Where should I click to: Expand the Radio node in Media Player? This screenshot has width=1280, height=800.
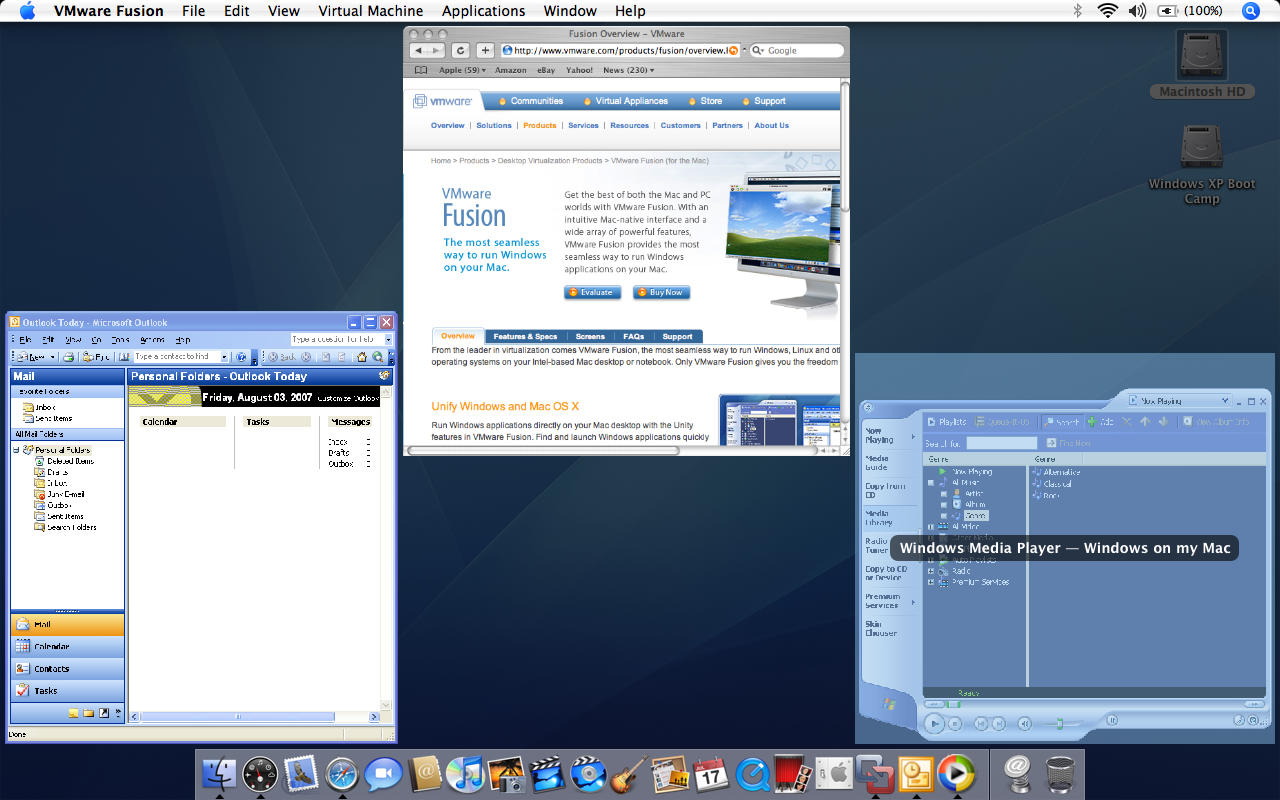931,571
